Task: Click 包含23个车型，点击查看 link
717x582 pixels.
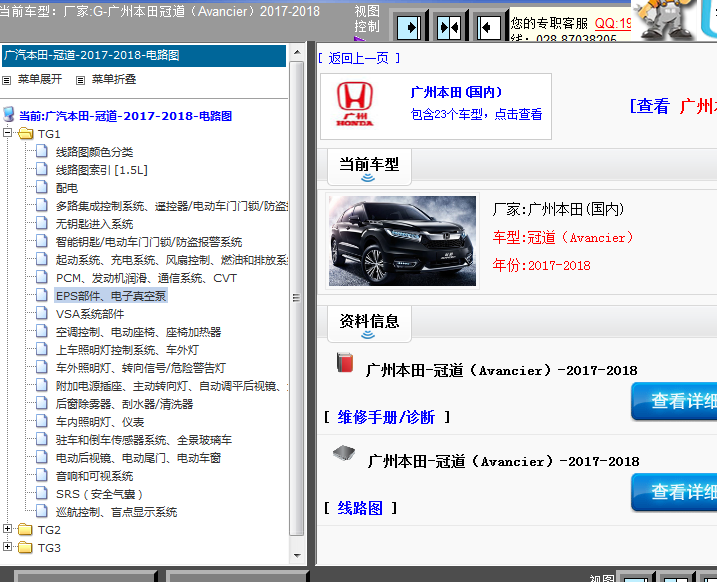Action: (476, 114)
